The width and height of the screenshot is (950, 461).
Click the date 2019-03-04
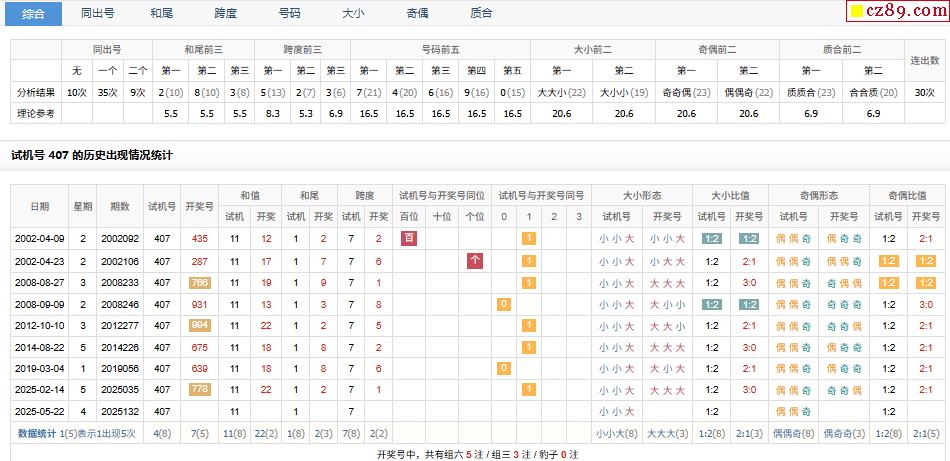tap(39, 369)
